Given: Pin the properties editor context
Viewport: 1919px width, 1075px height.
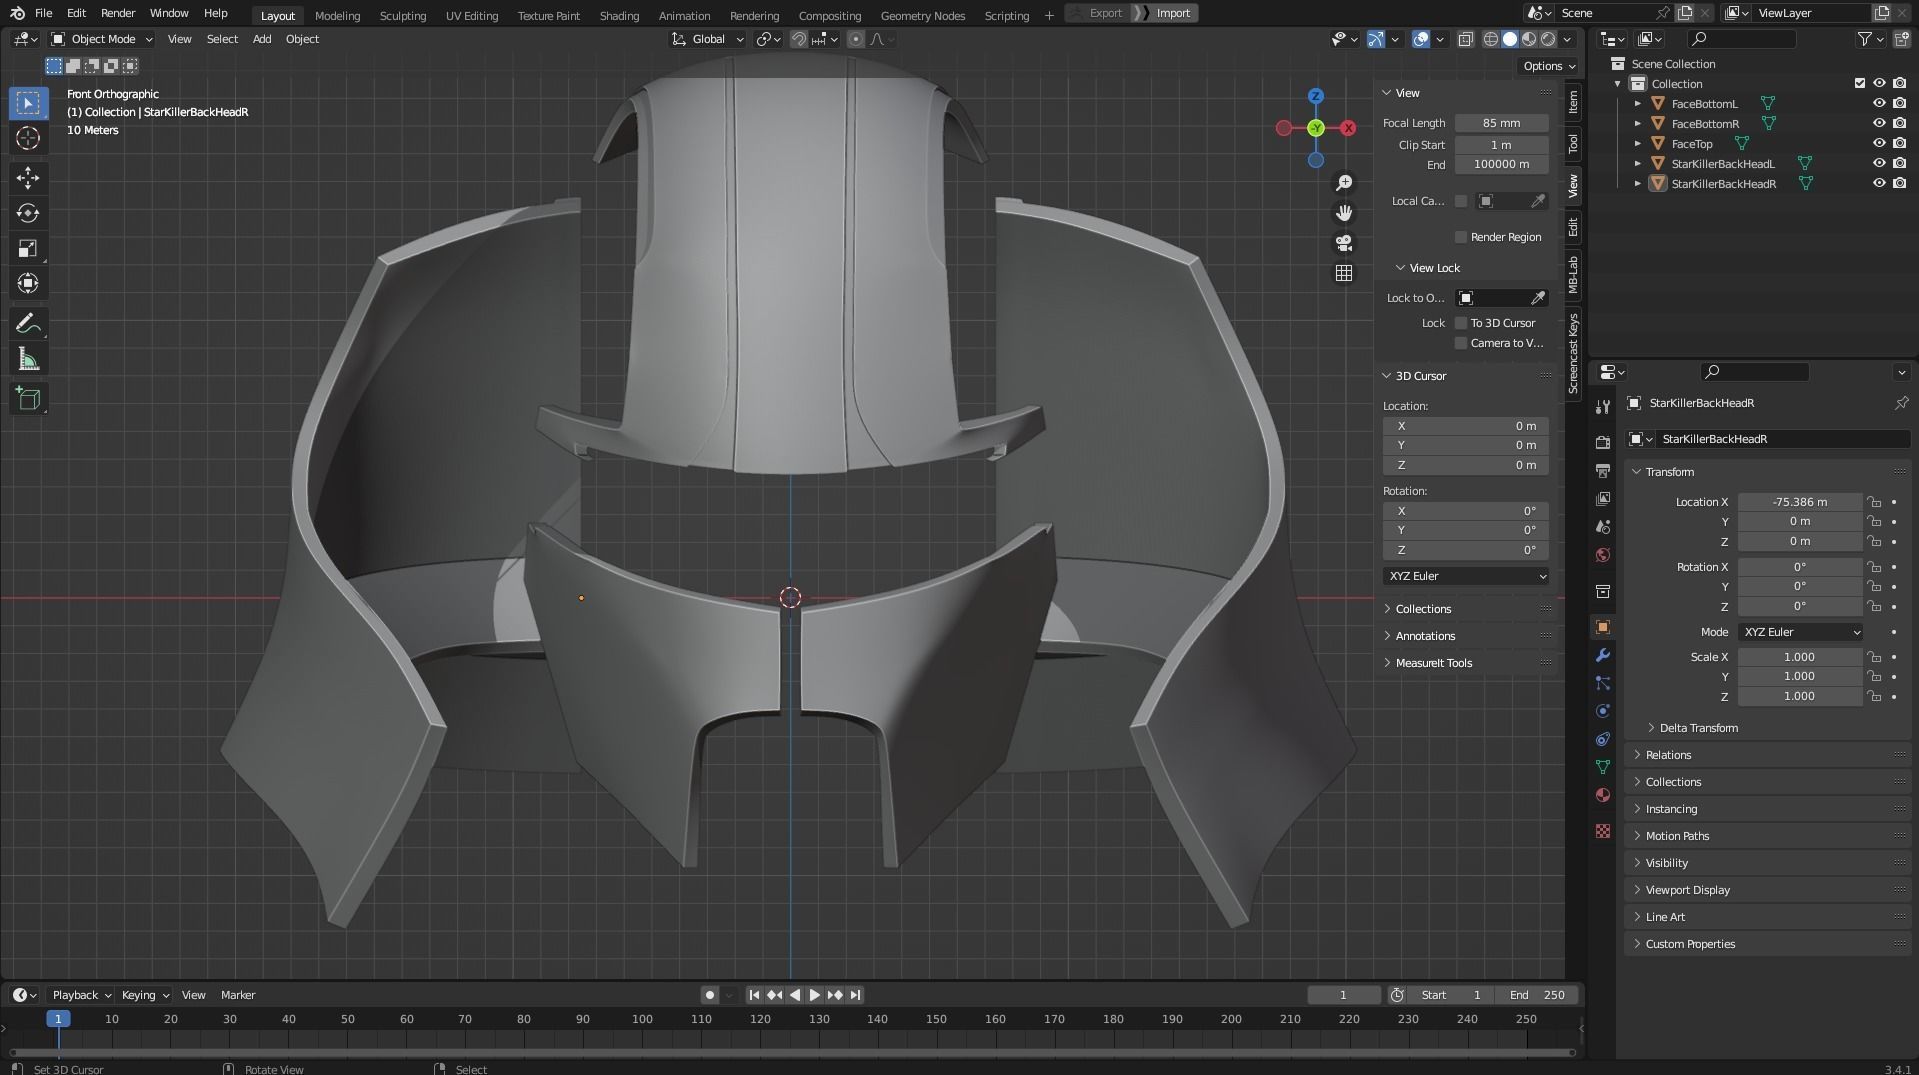Looking at the screenshot, I should (1901, 403).
